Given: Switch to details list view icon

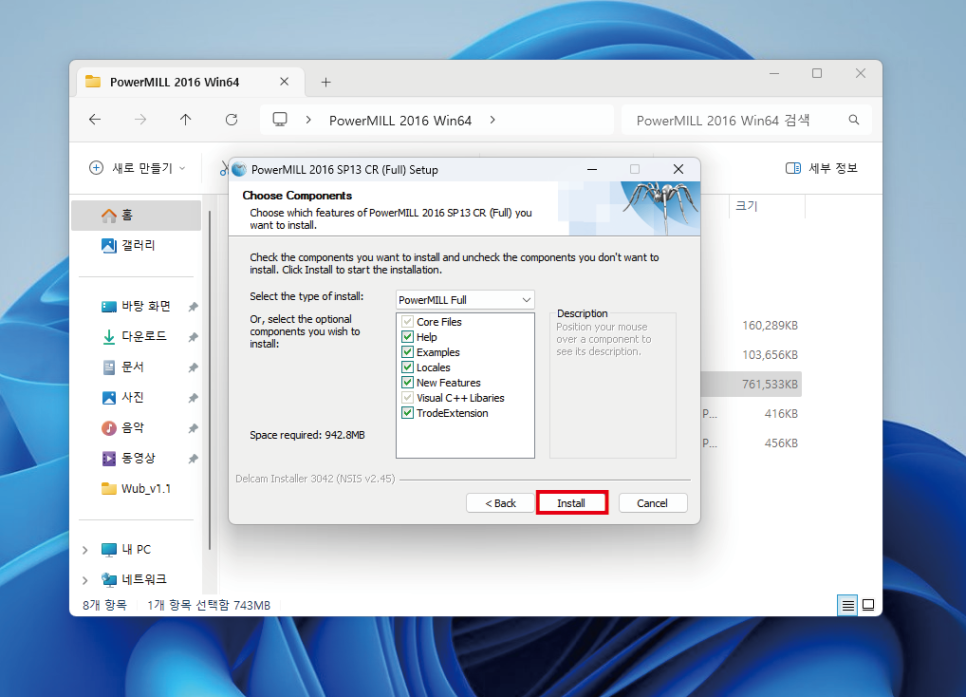Looking at the screenshot, I should [848, 605].
